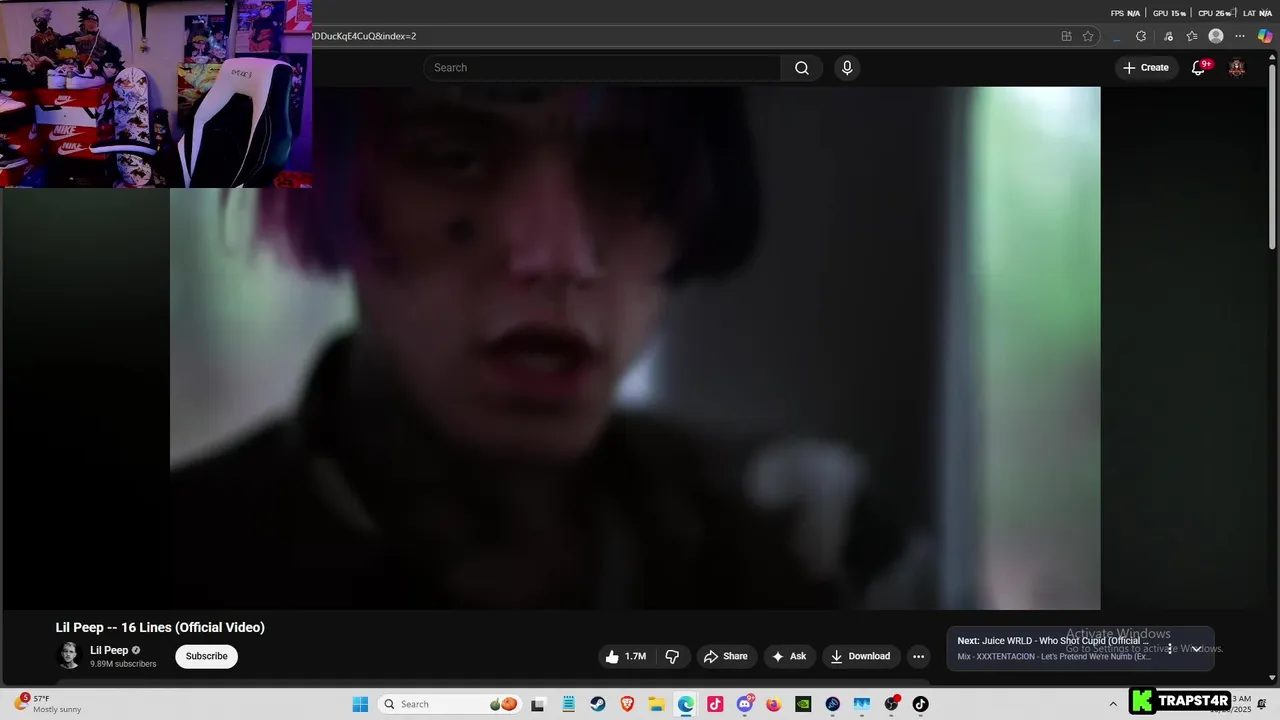Click the video title text
This screenshot has height=720, width=1280.
coord(160,627)
